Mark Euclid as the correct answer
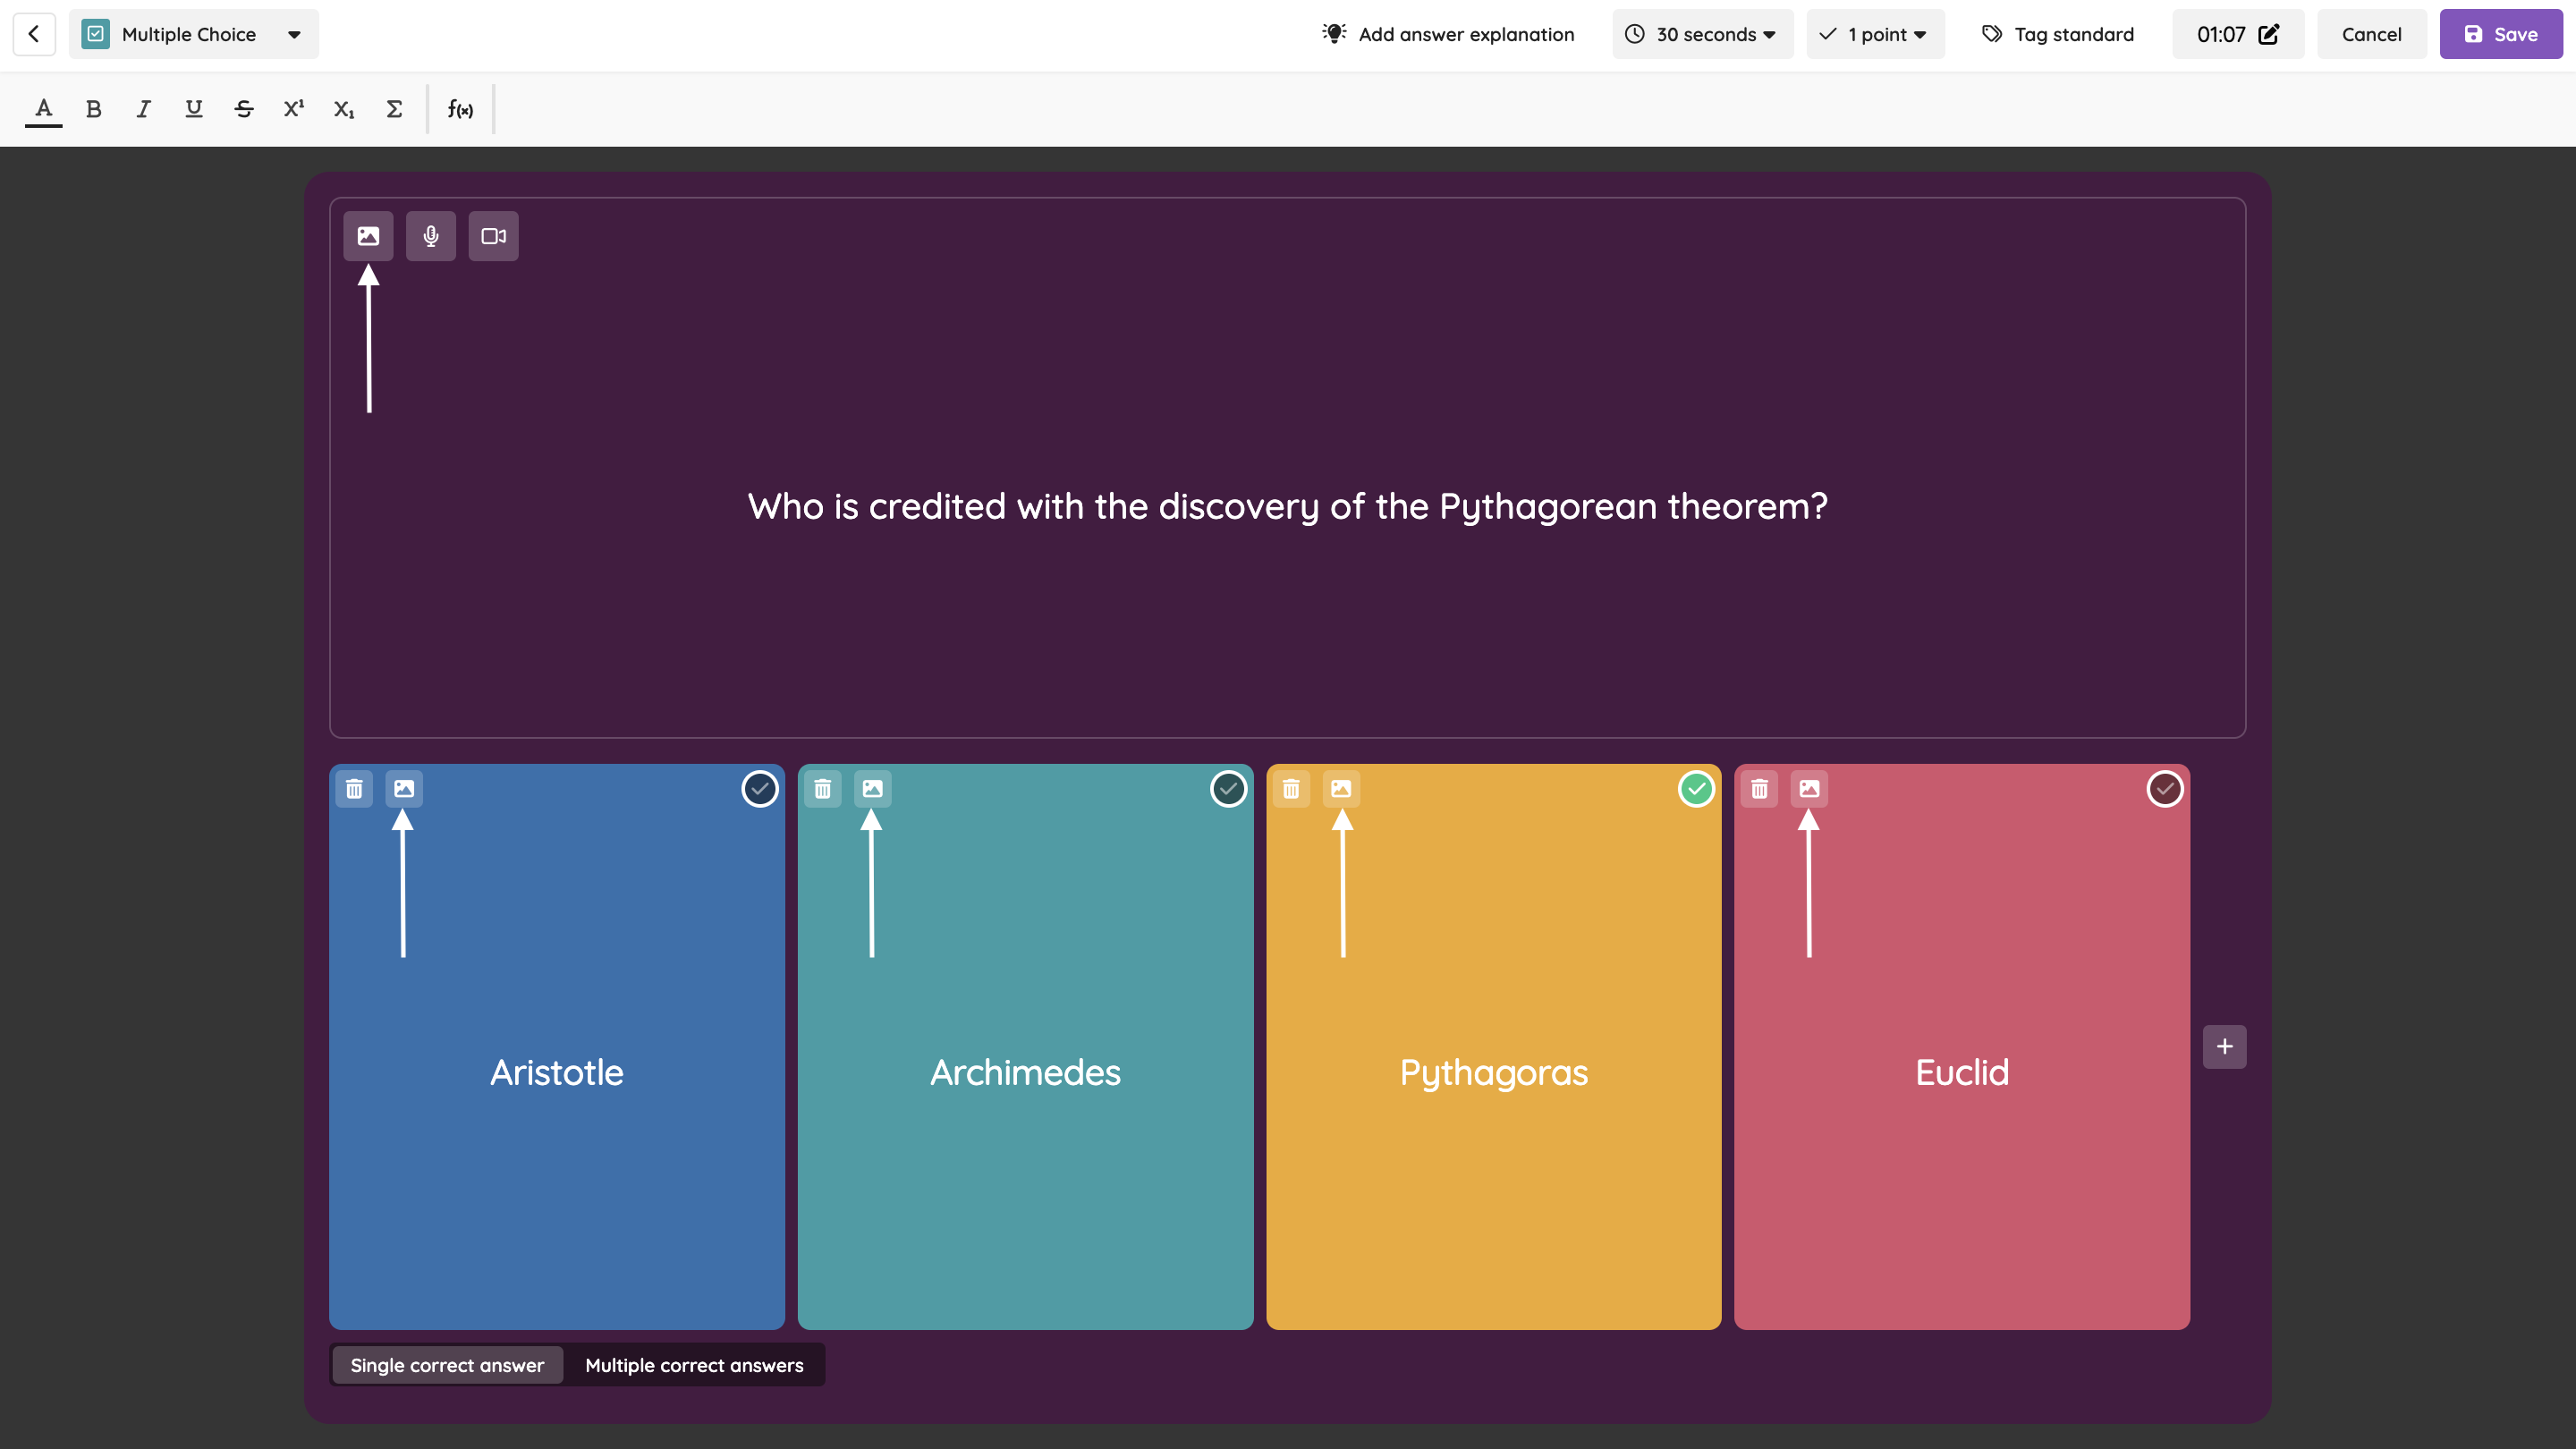2576x1449 pixels. click(x=2164, y=789)
